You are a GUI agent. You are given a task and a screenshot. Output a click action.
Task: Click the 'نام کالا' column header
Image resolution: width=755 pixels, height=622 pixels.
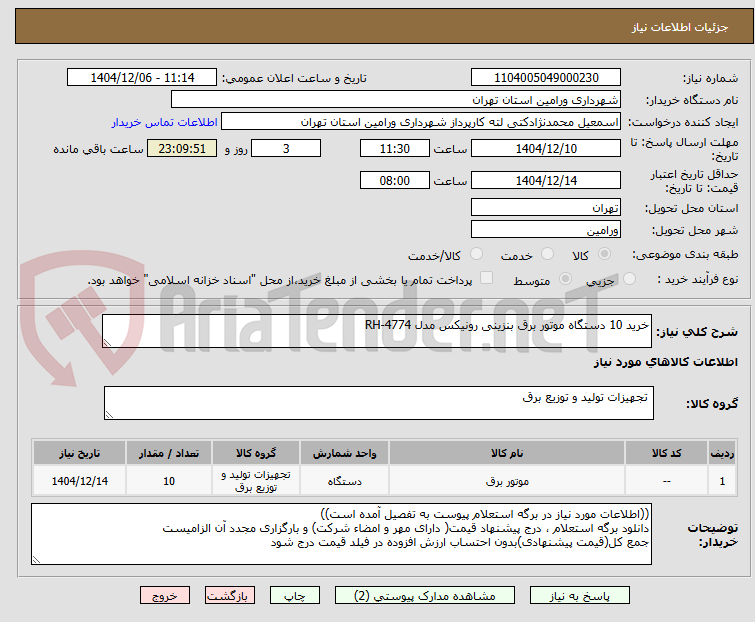[507, 453]
